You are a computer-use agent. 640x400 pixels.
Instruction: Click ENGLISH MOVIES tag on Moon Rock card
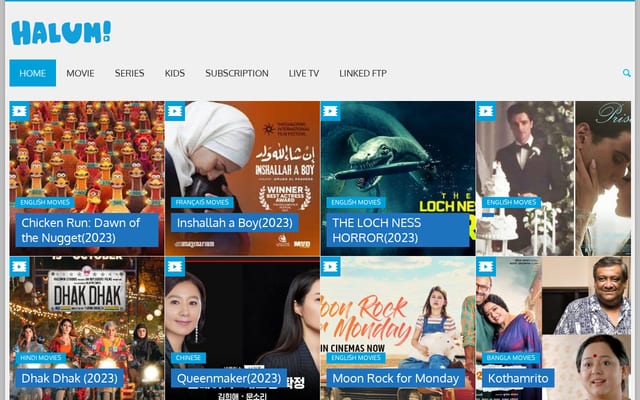tap(356, 358)
